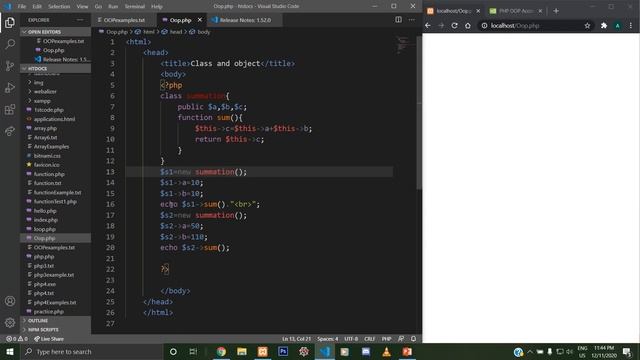
Task: Click taskbar search box
Action: click(x=91, y=351)
